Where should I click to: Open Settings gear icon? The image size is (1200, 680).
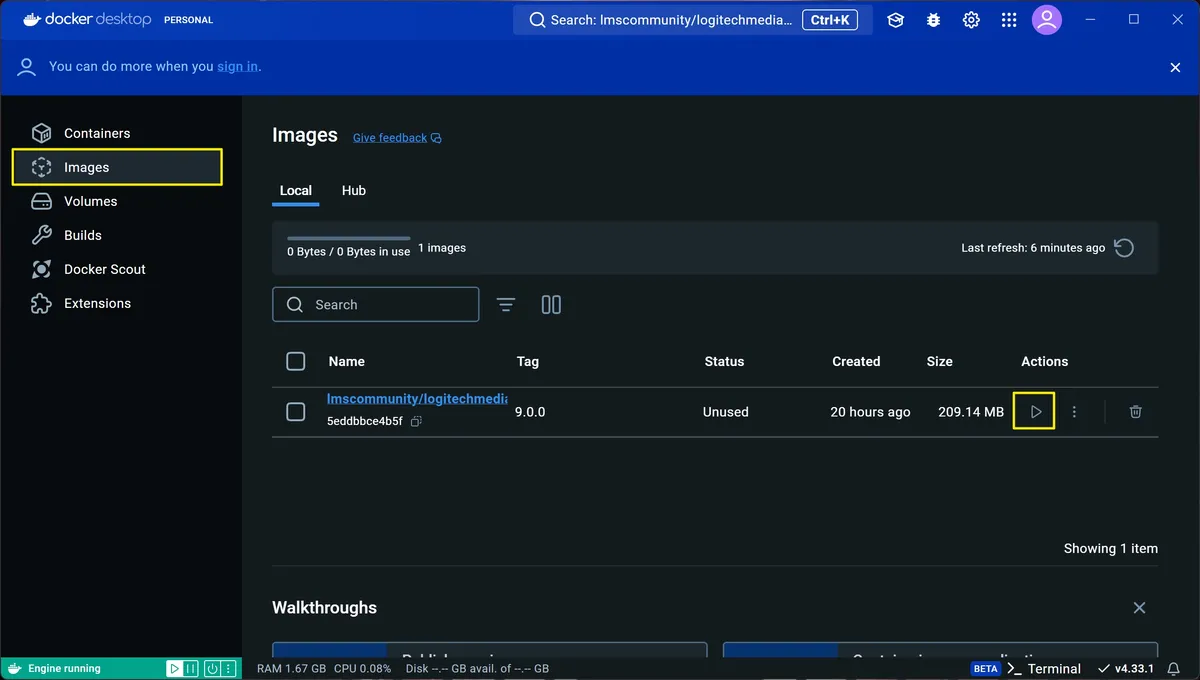pos(971,20)
